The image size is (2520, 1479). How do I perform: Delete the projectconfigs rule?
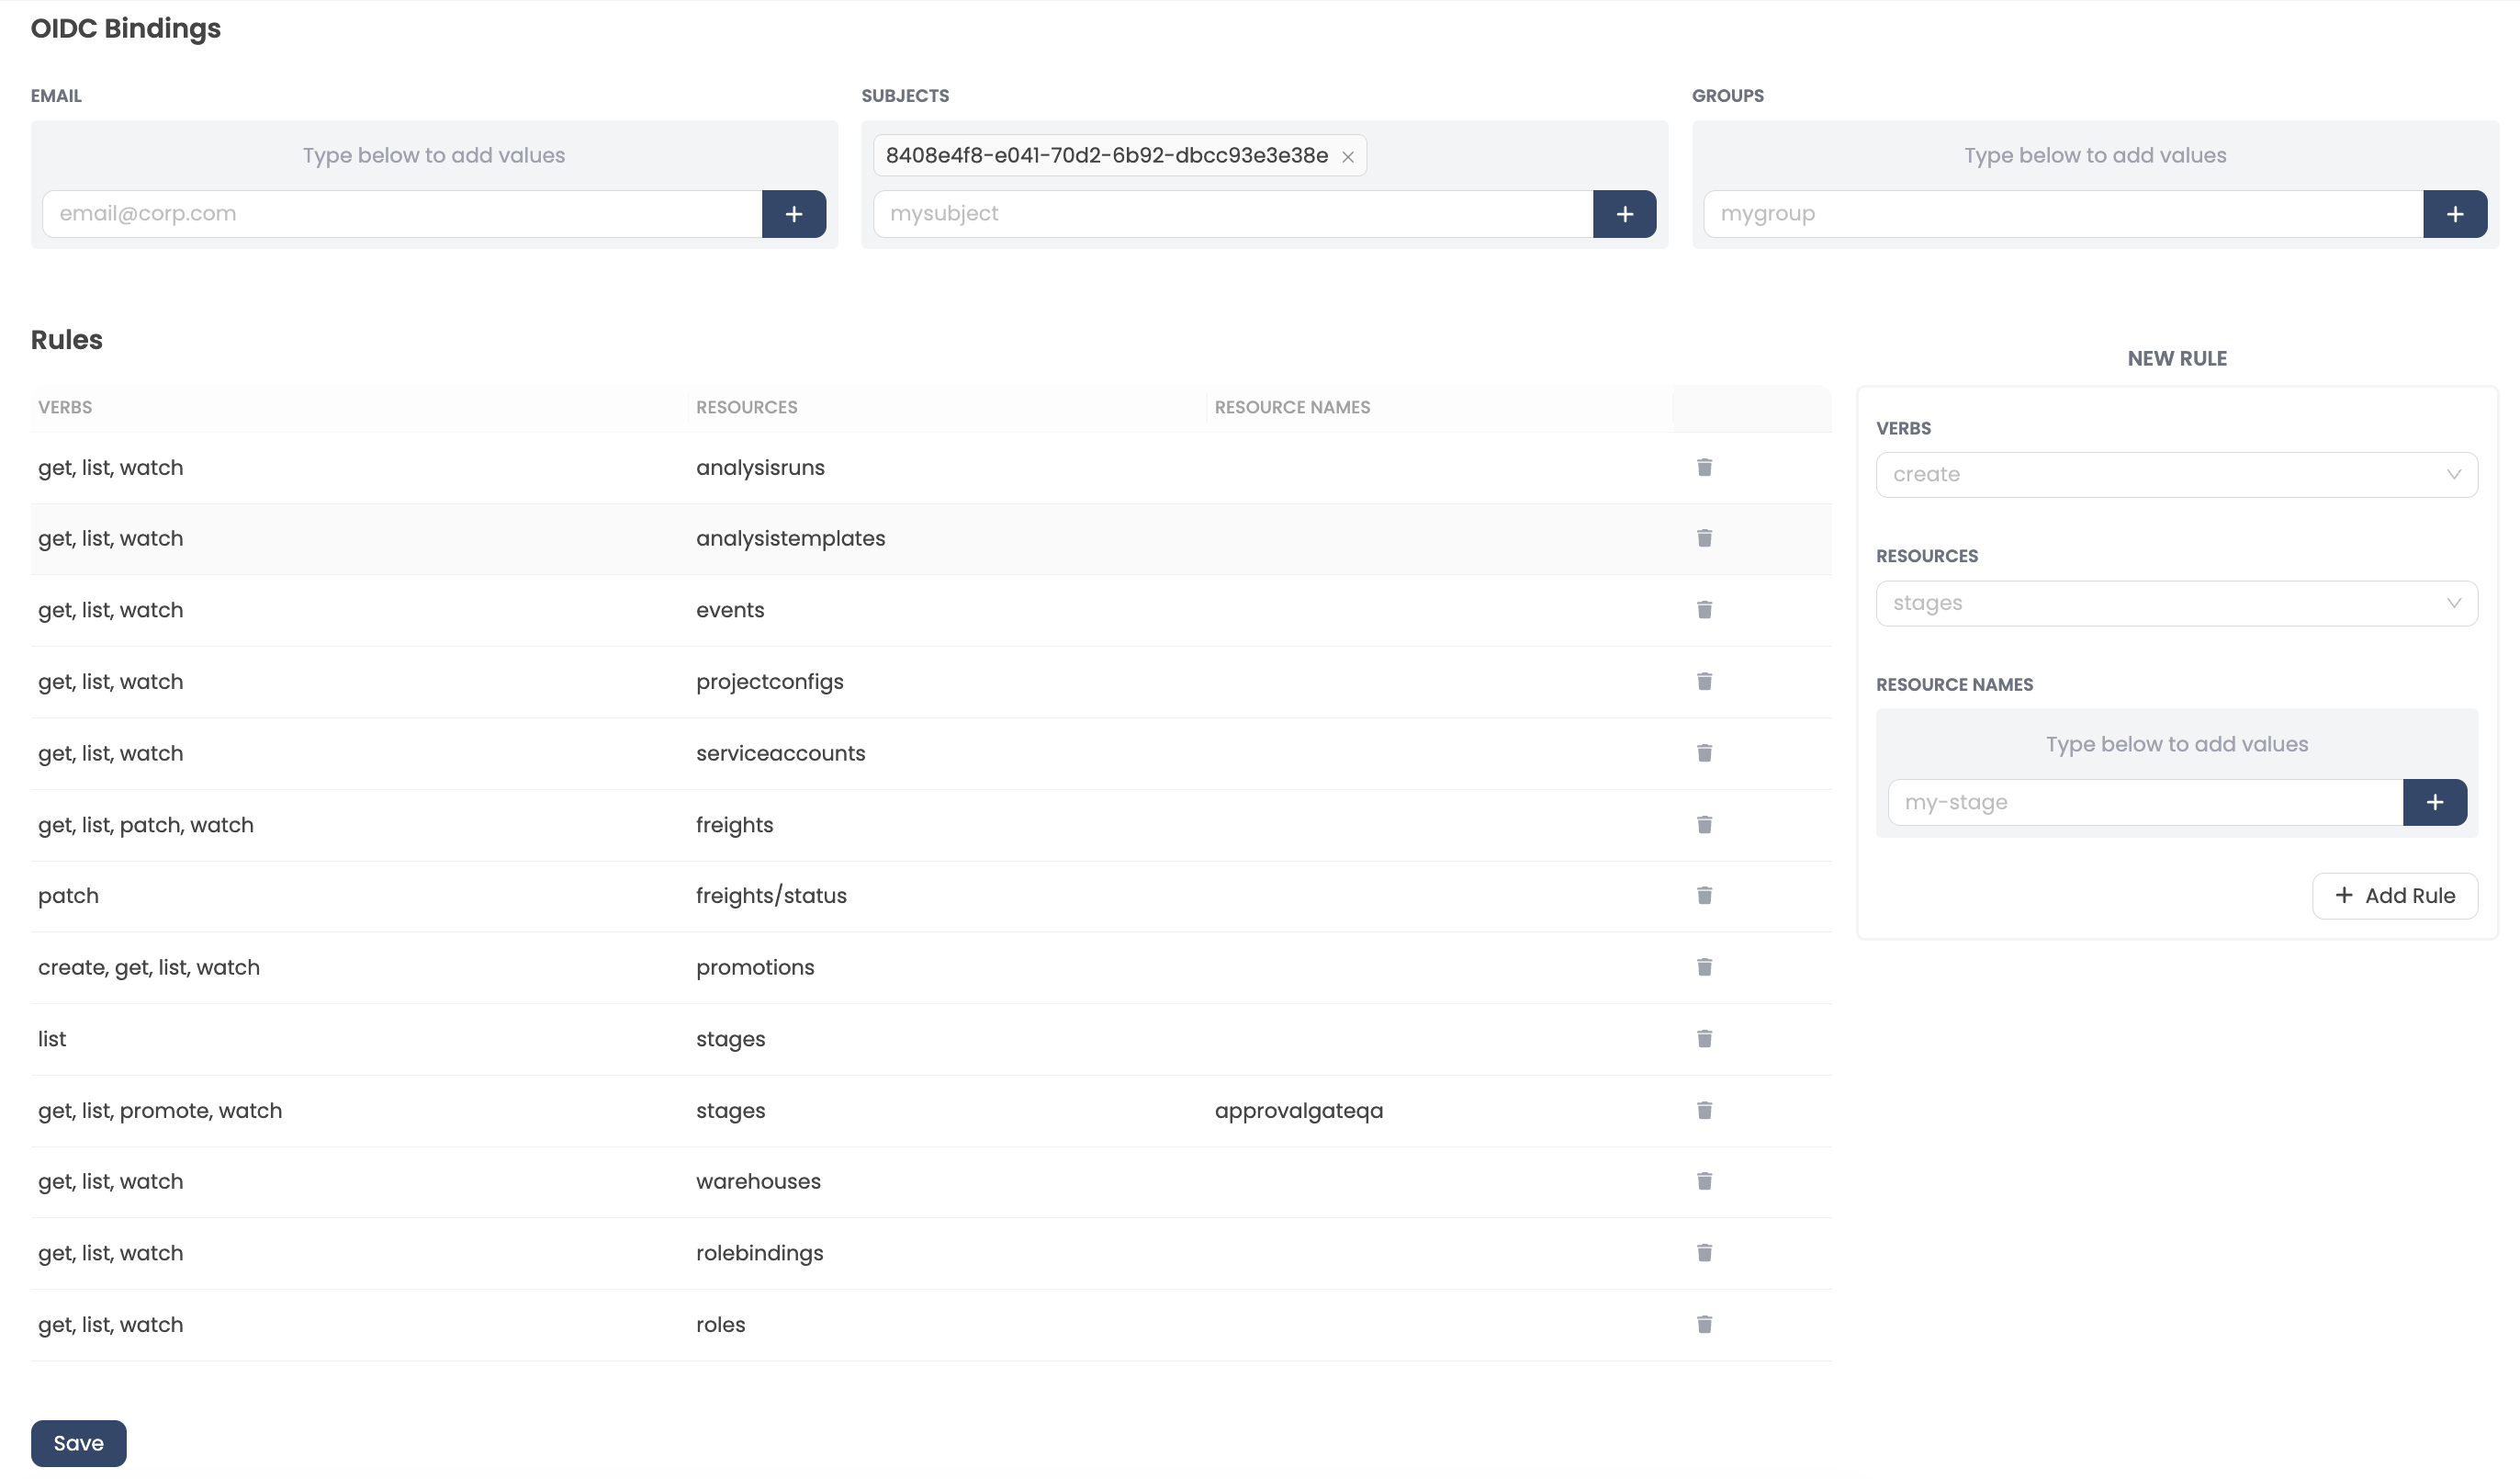point(1704,681)
